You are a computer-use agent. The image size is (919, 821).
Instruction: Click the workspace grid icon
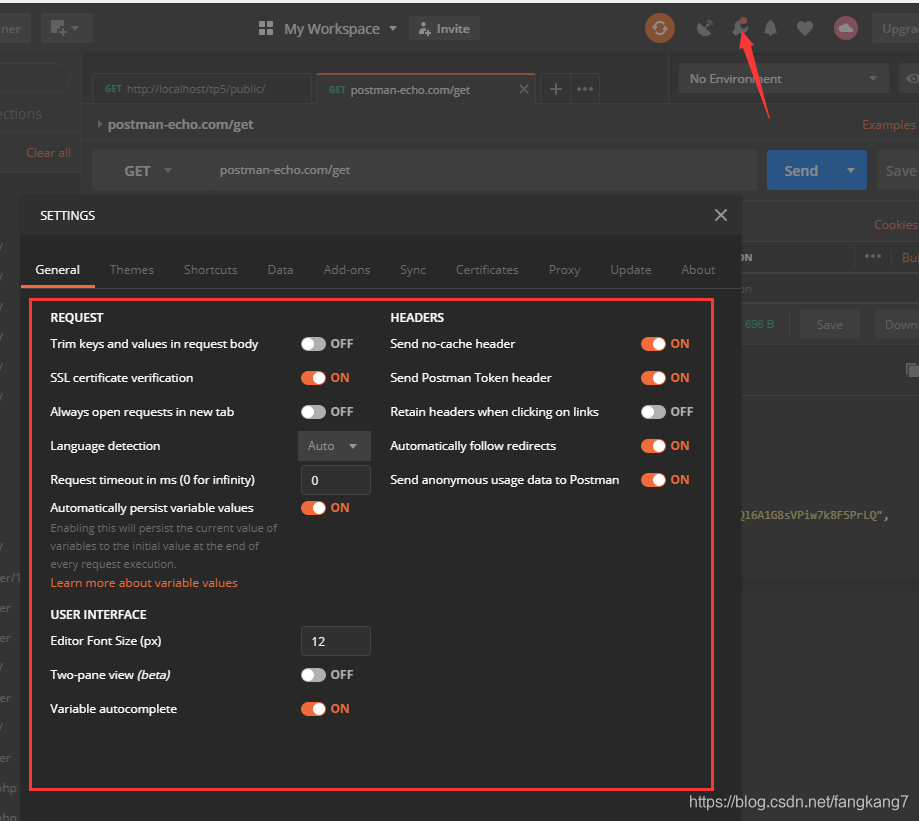coord(266,28)
